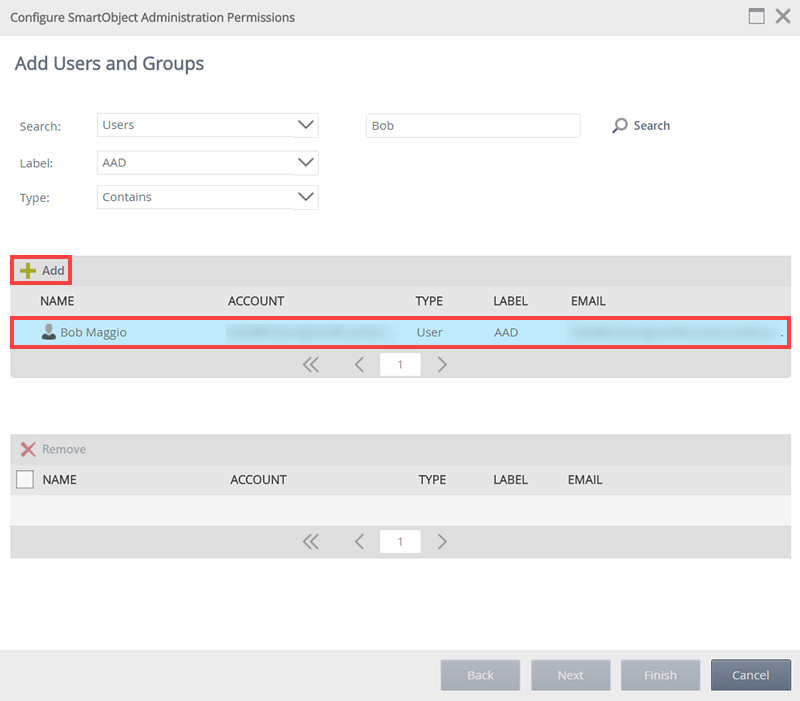Maximize the configuration dialog window
This screenshot has height=701, width=800.
pos(757,17)
